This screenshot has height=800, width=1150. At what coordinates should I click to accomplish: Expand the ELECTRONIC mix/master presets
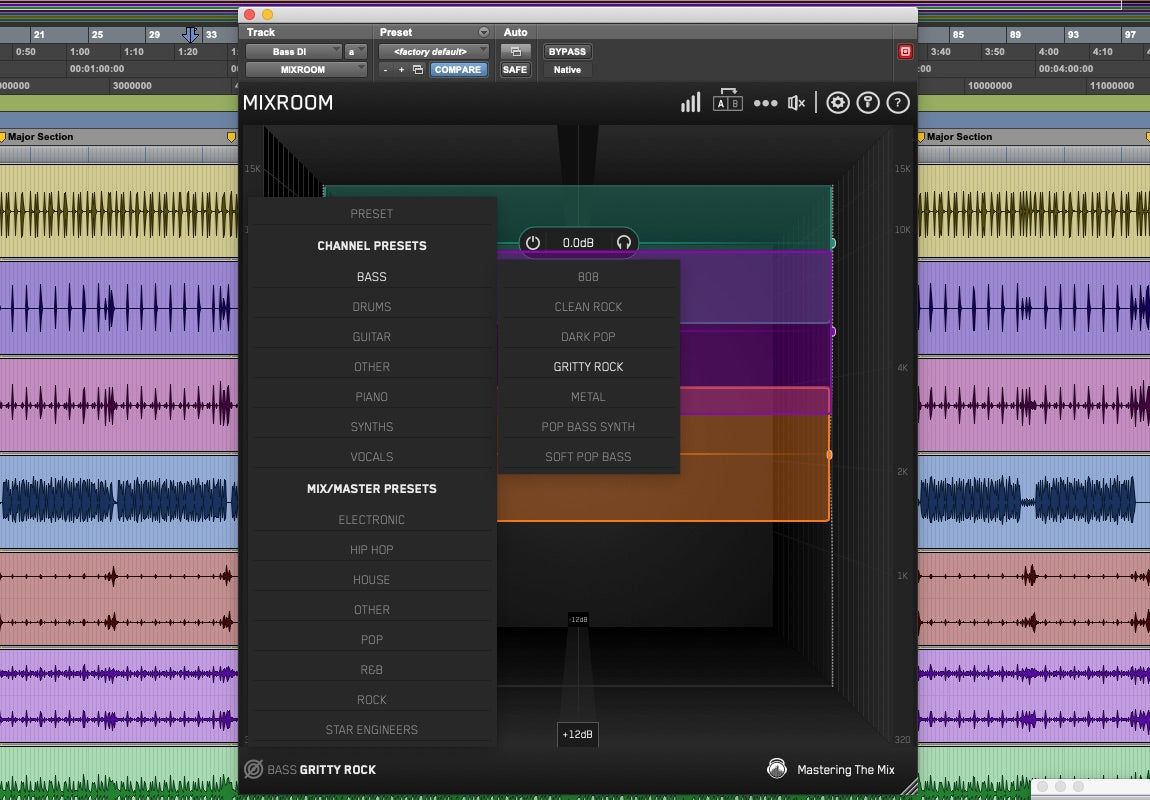(372, 520)
